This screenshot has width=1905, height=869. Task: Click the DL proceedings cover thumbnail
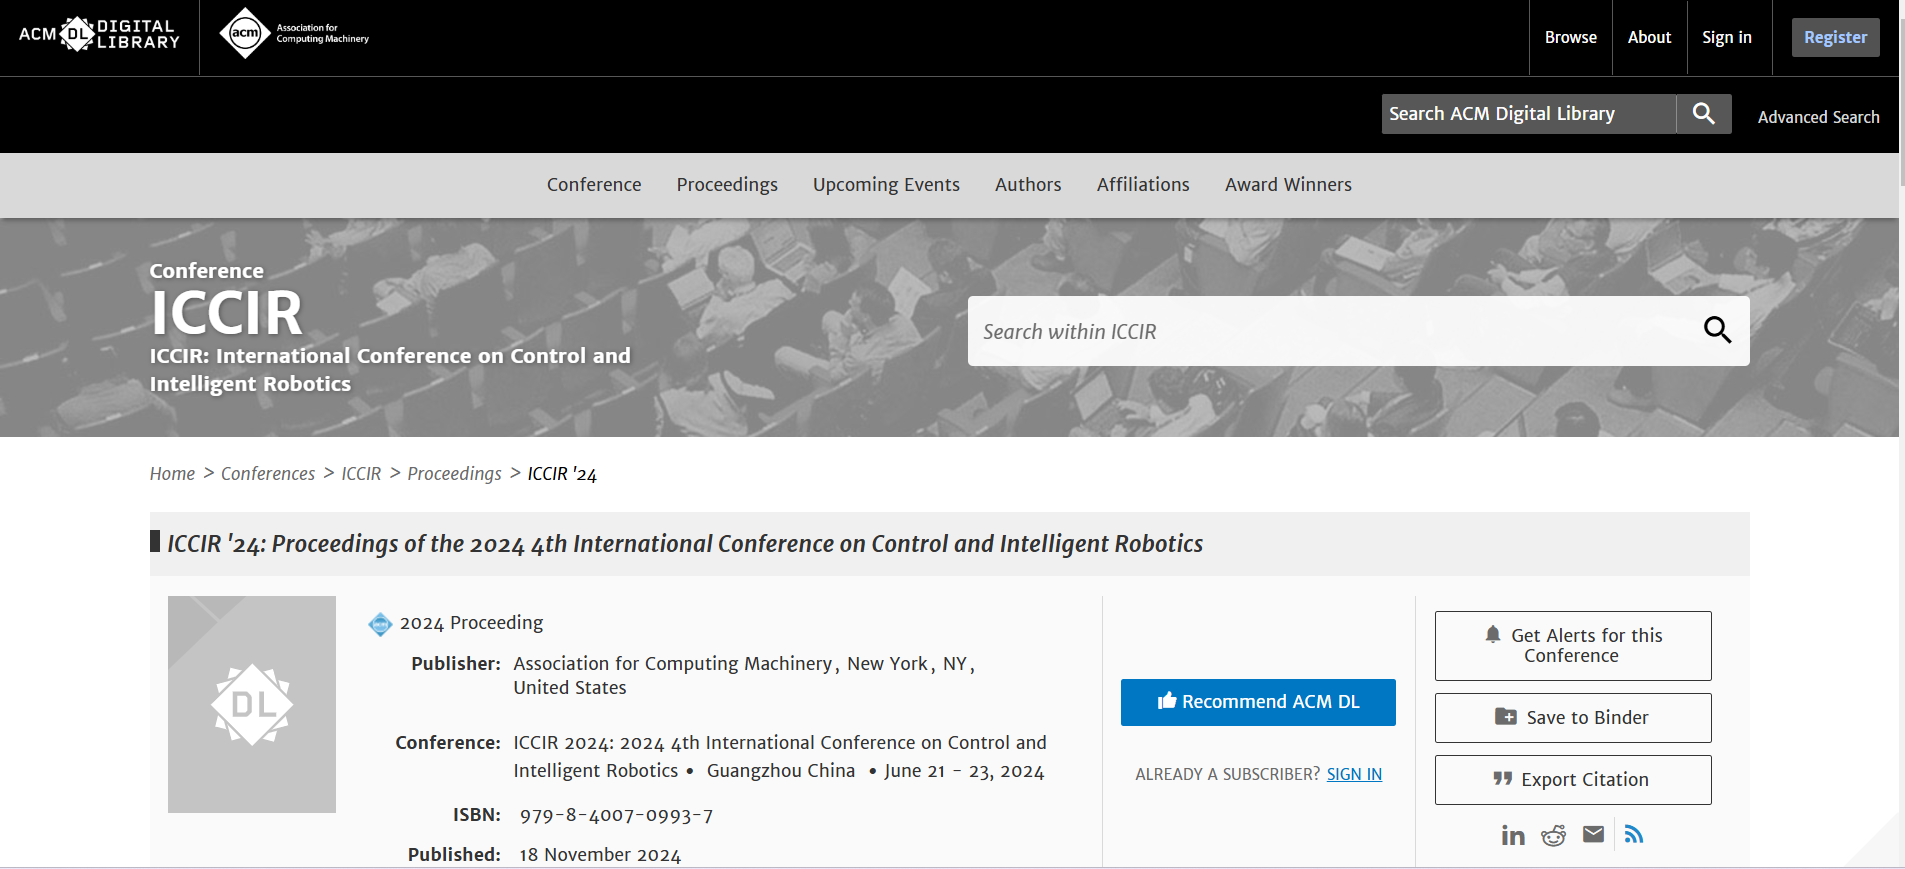coord(252,704)
